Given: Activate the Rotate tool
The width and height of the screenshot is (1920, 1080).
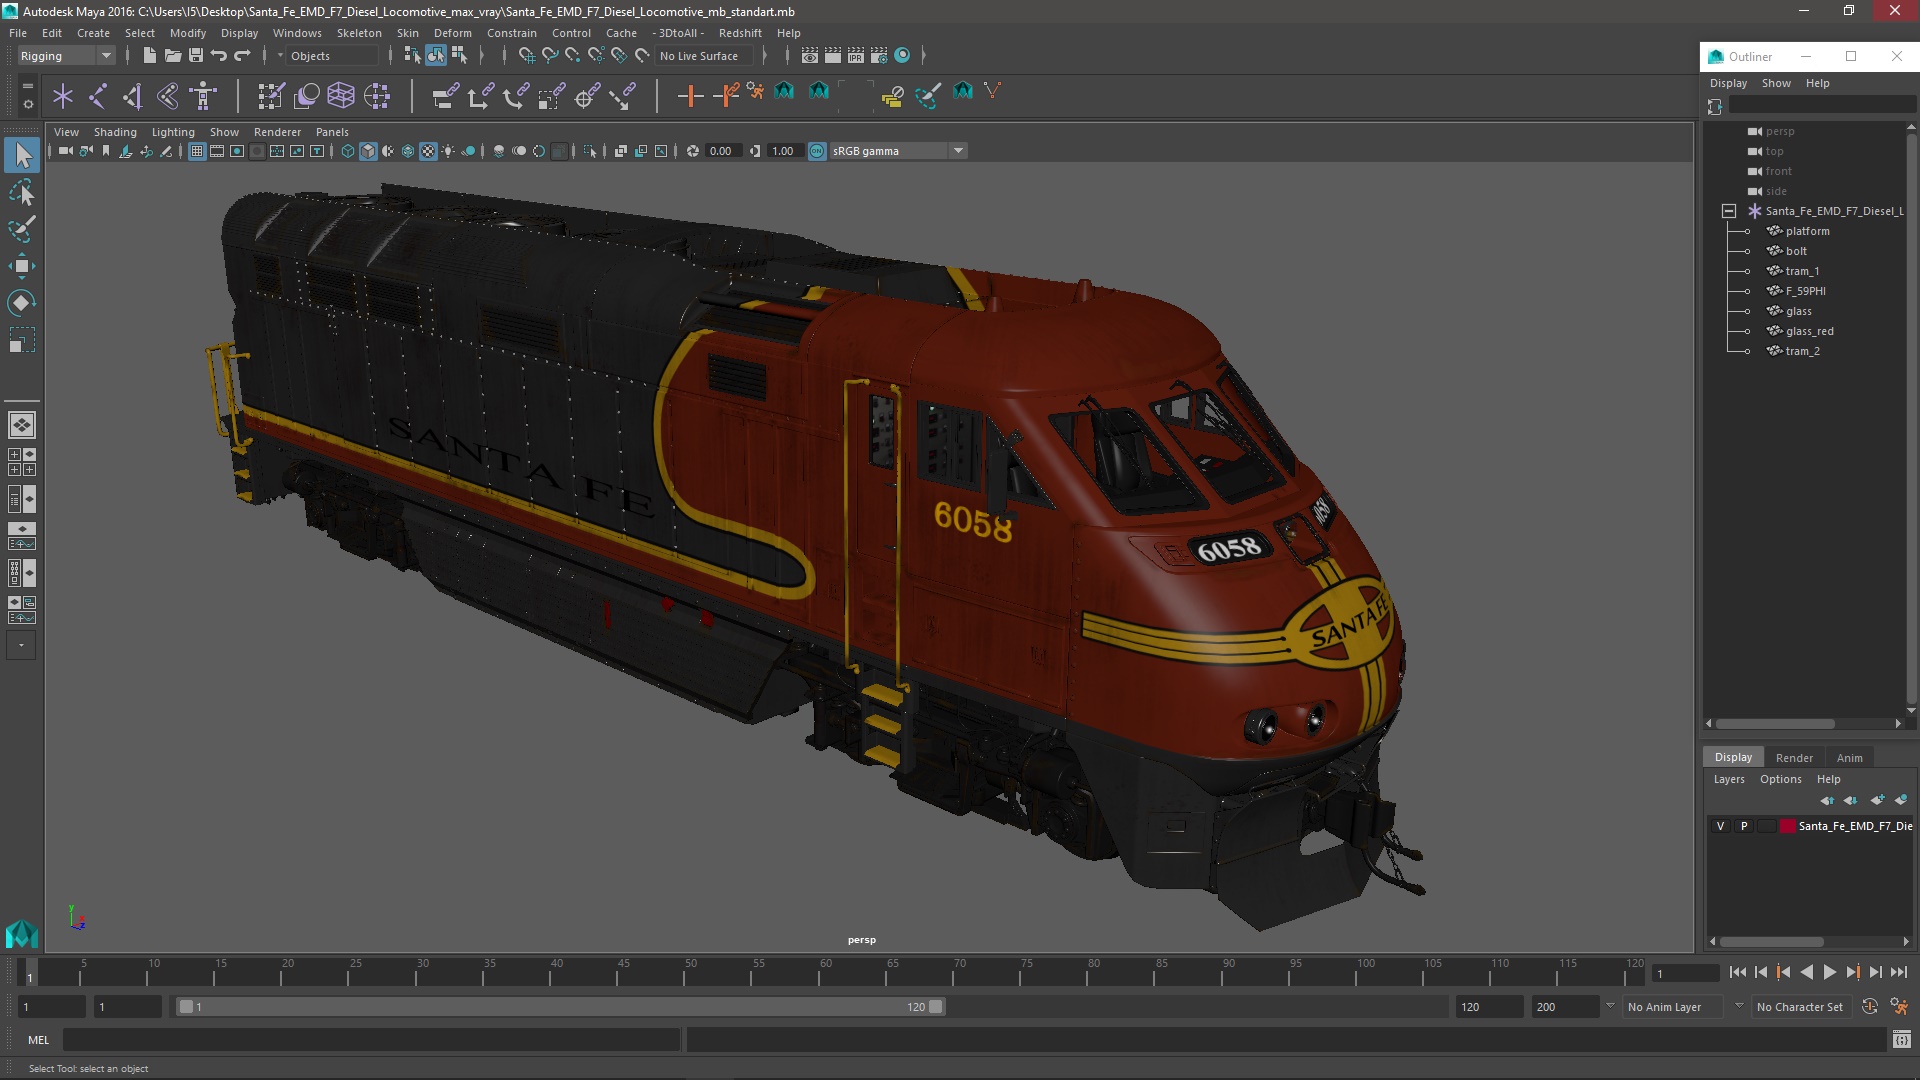Looking at the screenshot, I should tap(22, 302).
